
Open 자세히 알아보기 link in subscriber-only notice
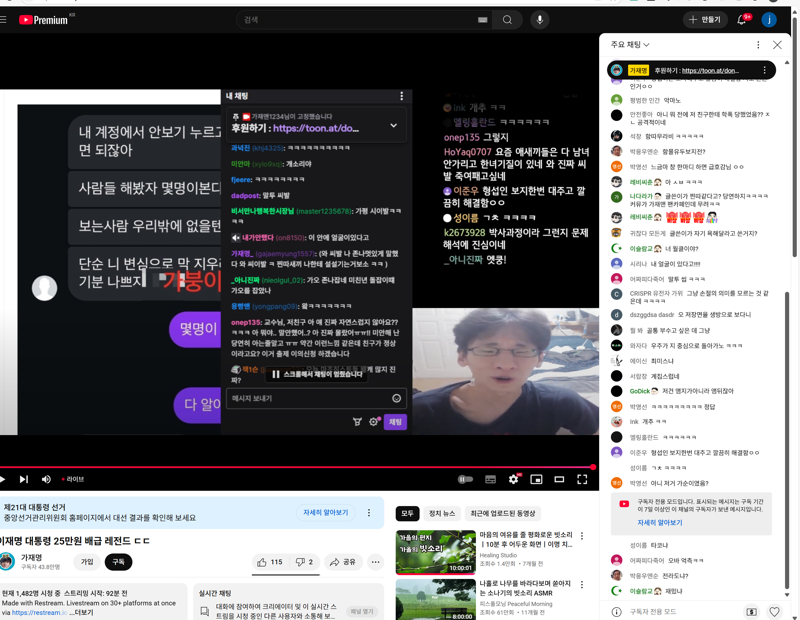coord(660,523)
